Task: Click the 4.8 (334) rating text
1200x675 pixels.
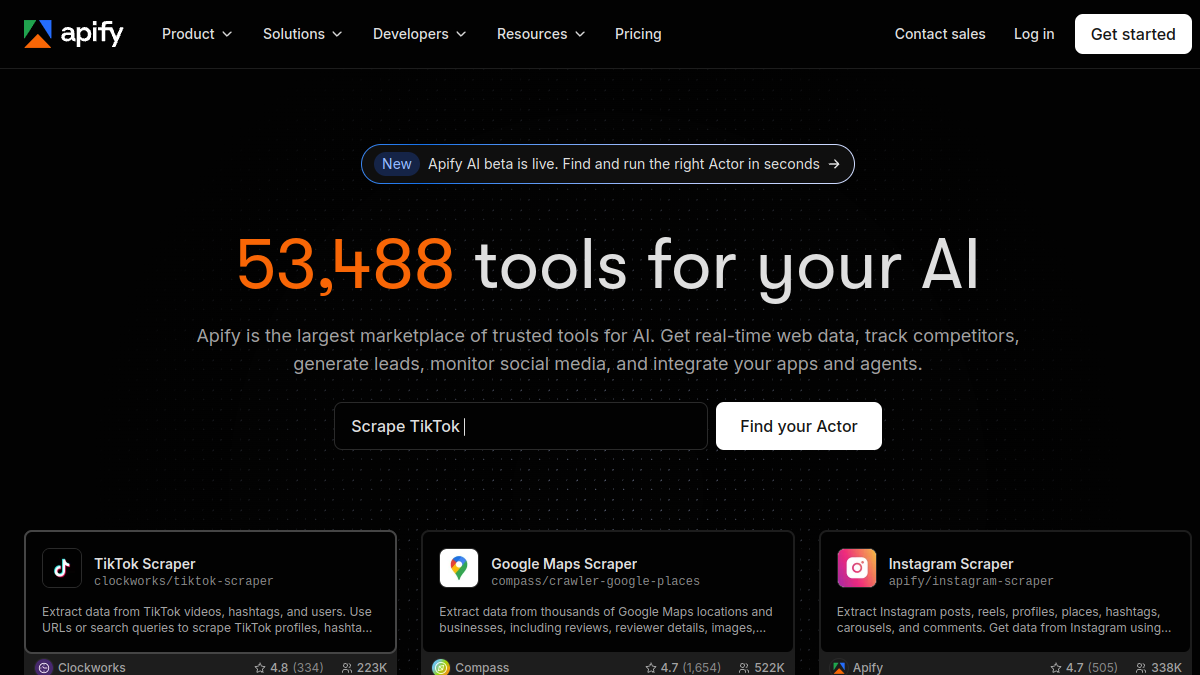Action: tap(297, 667)
